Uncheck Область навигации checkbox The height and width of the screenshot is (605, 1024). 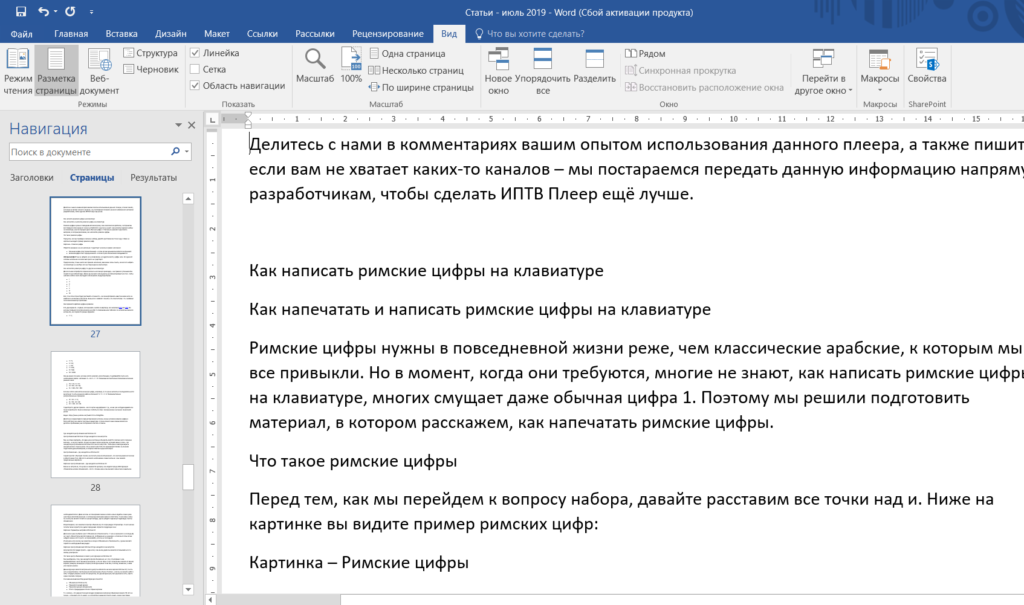(x=196, y=86)
